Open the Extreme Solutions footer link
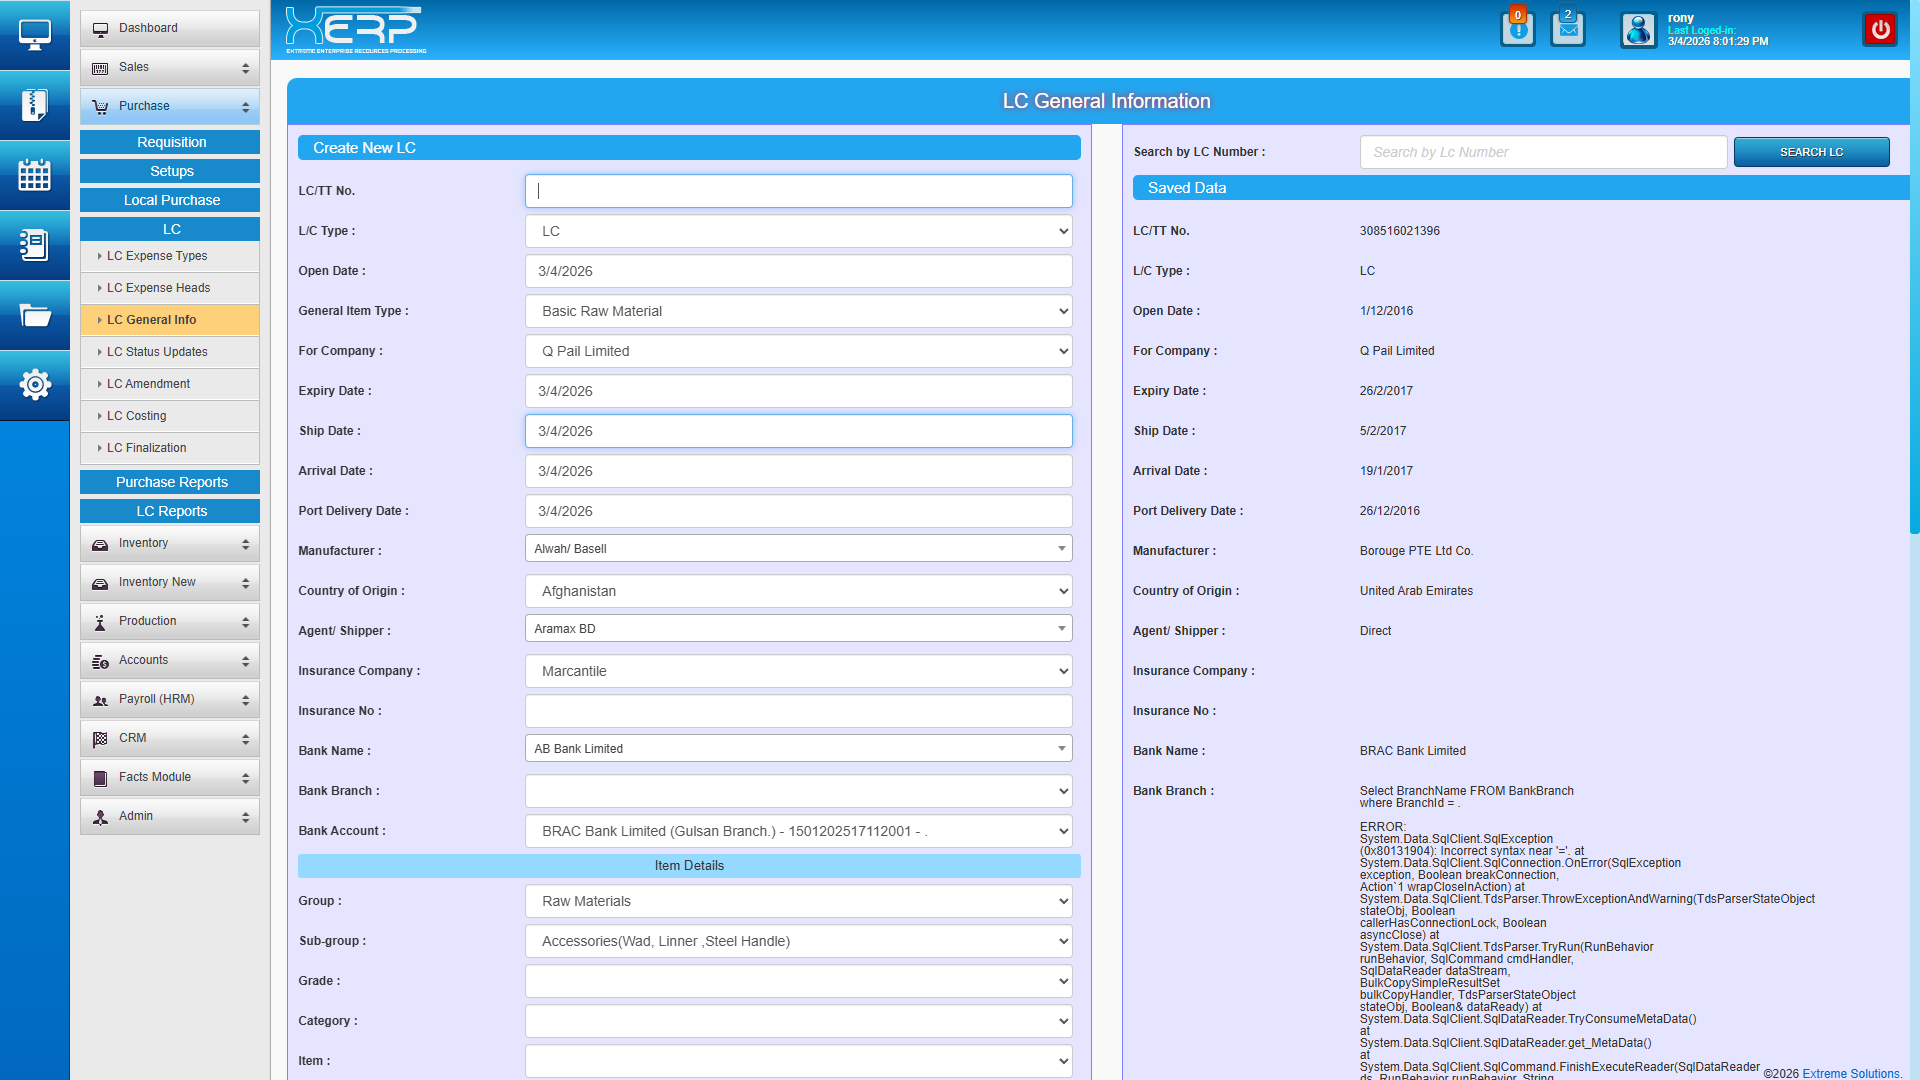1920x1080 pixels. (x=1851, y=1073)
